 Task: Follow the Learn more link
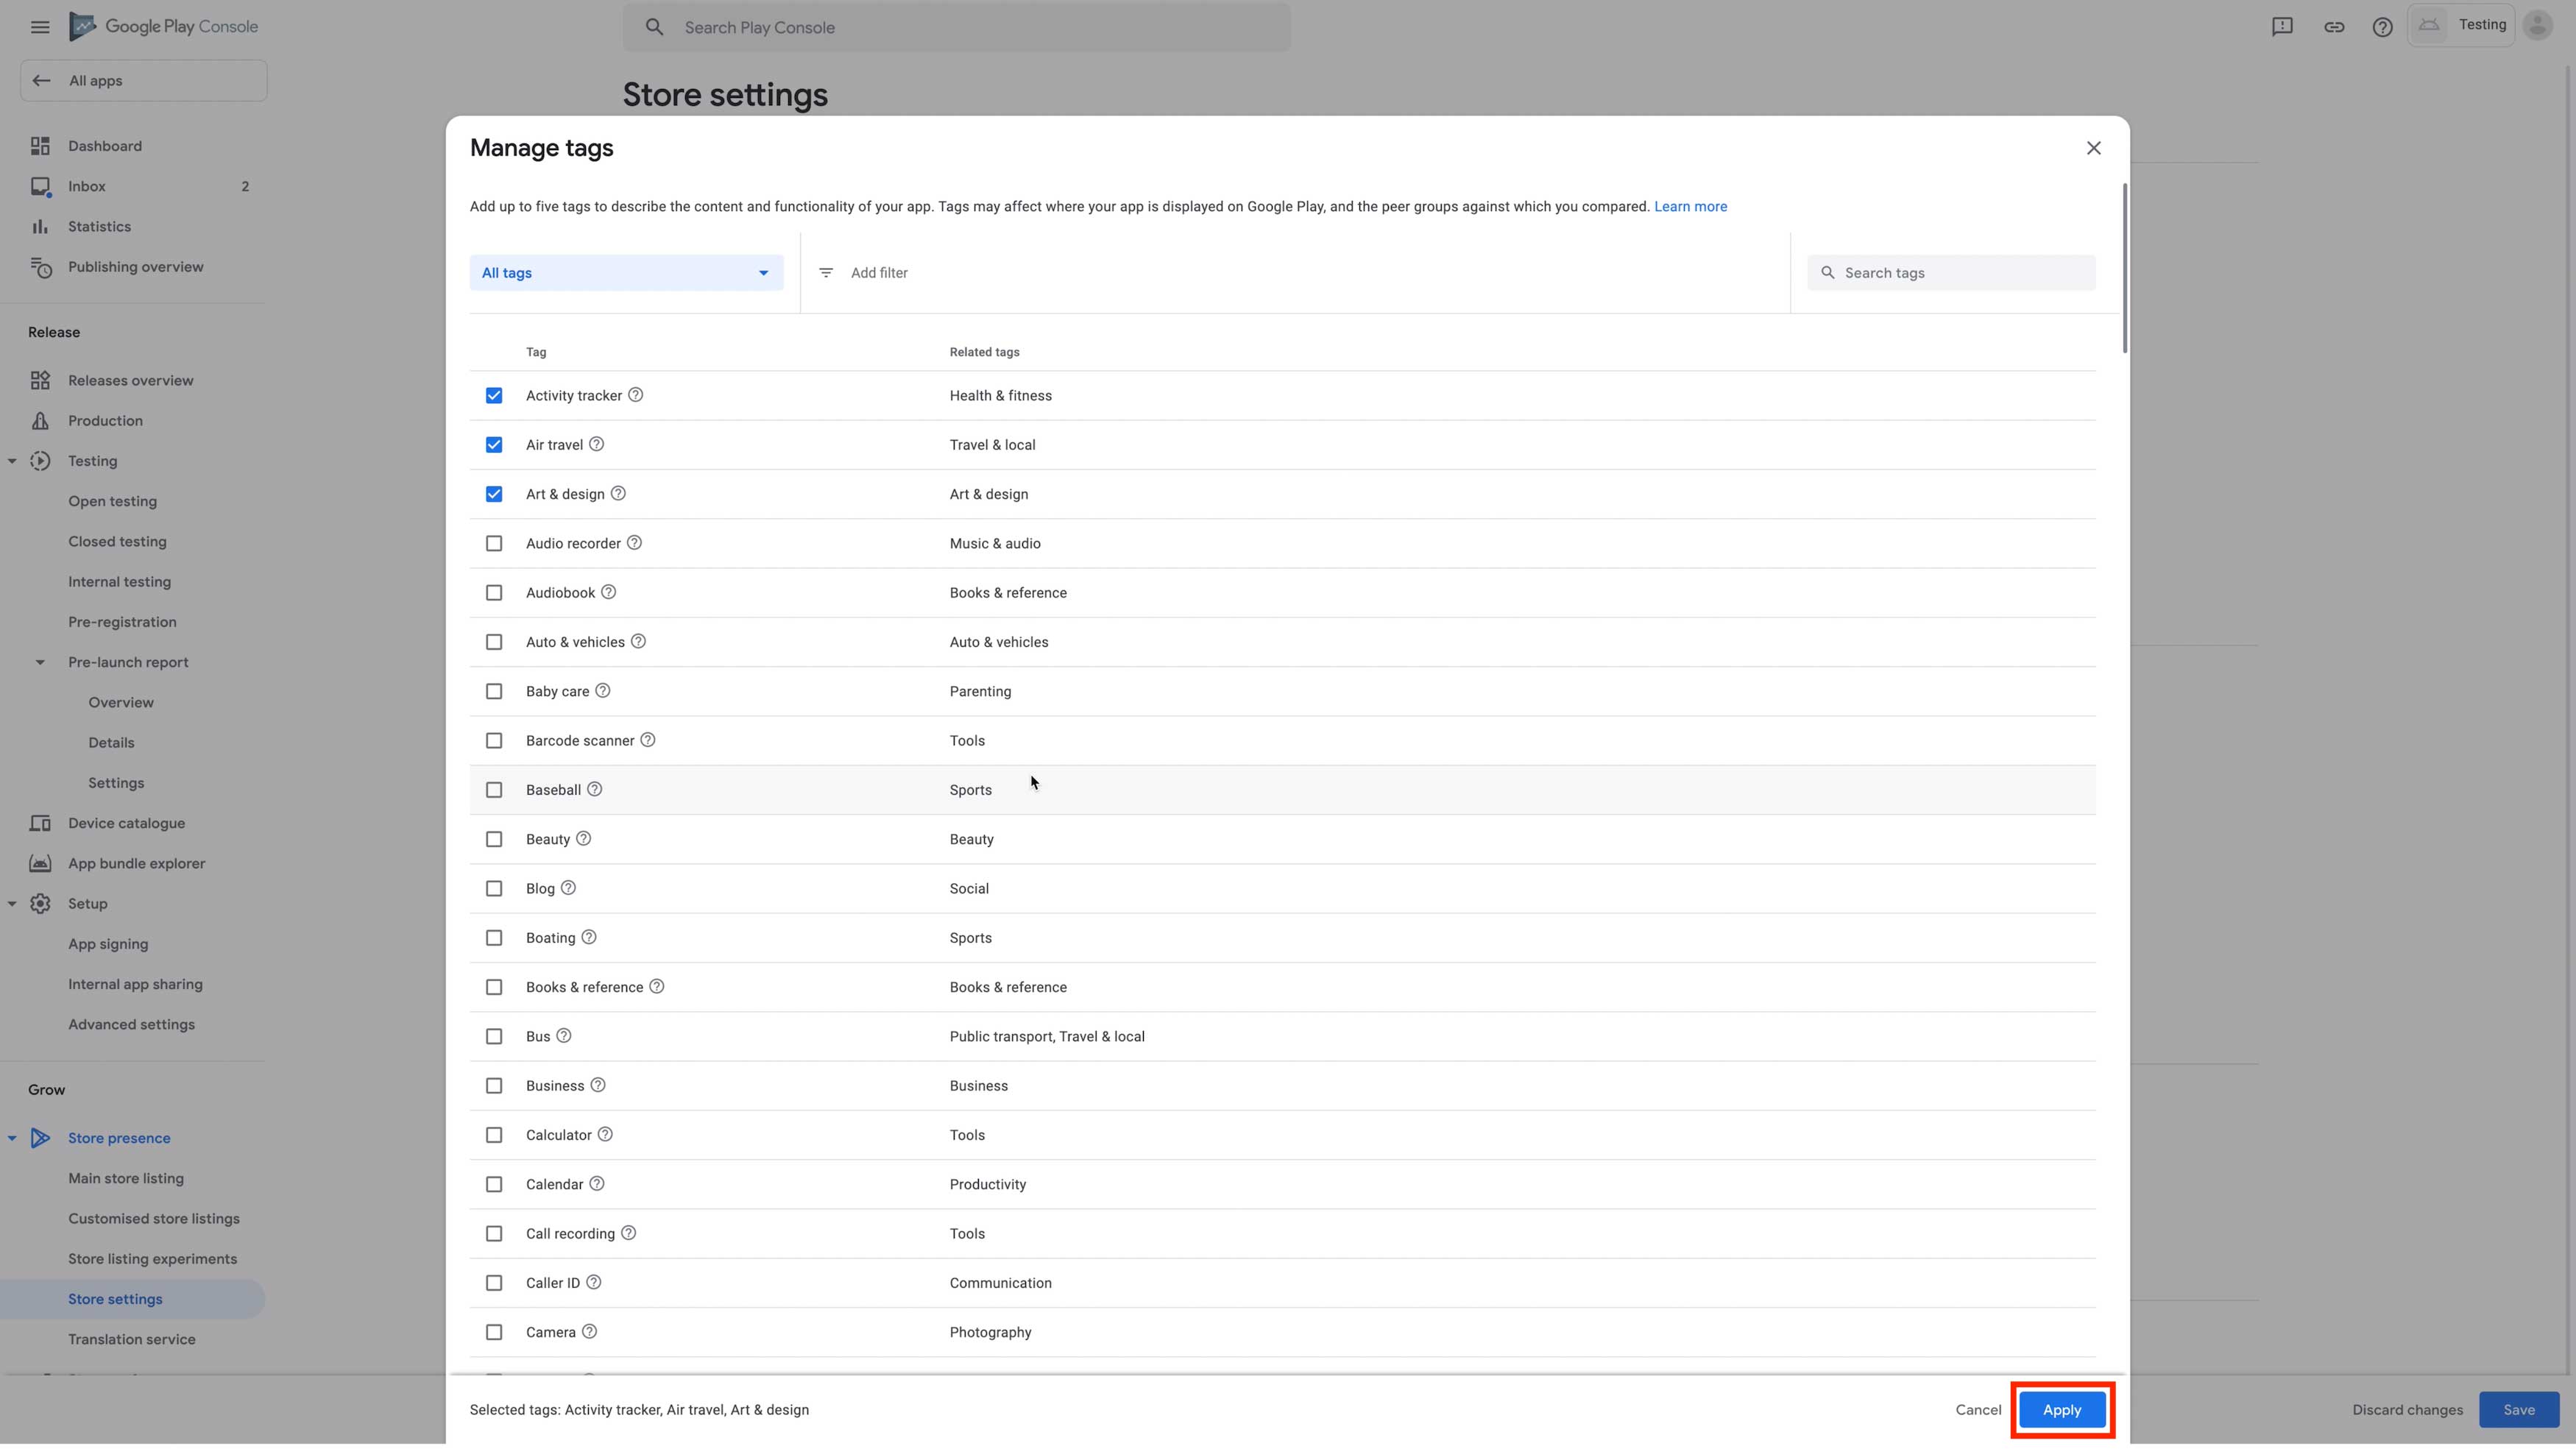pos(1690,207)
